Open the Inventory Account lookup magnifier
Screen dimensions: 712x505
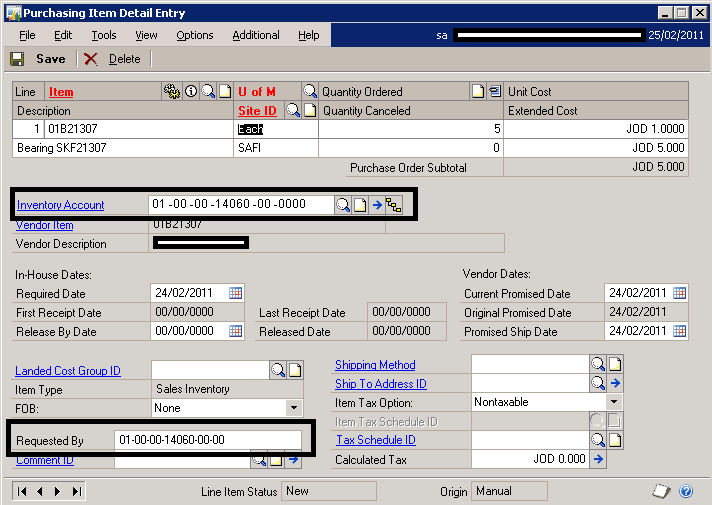(343, 205)
